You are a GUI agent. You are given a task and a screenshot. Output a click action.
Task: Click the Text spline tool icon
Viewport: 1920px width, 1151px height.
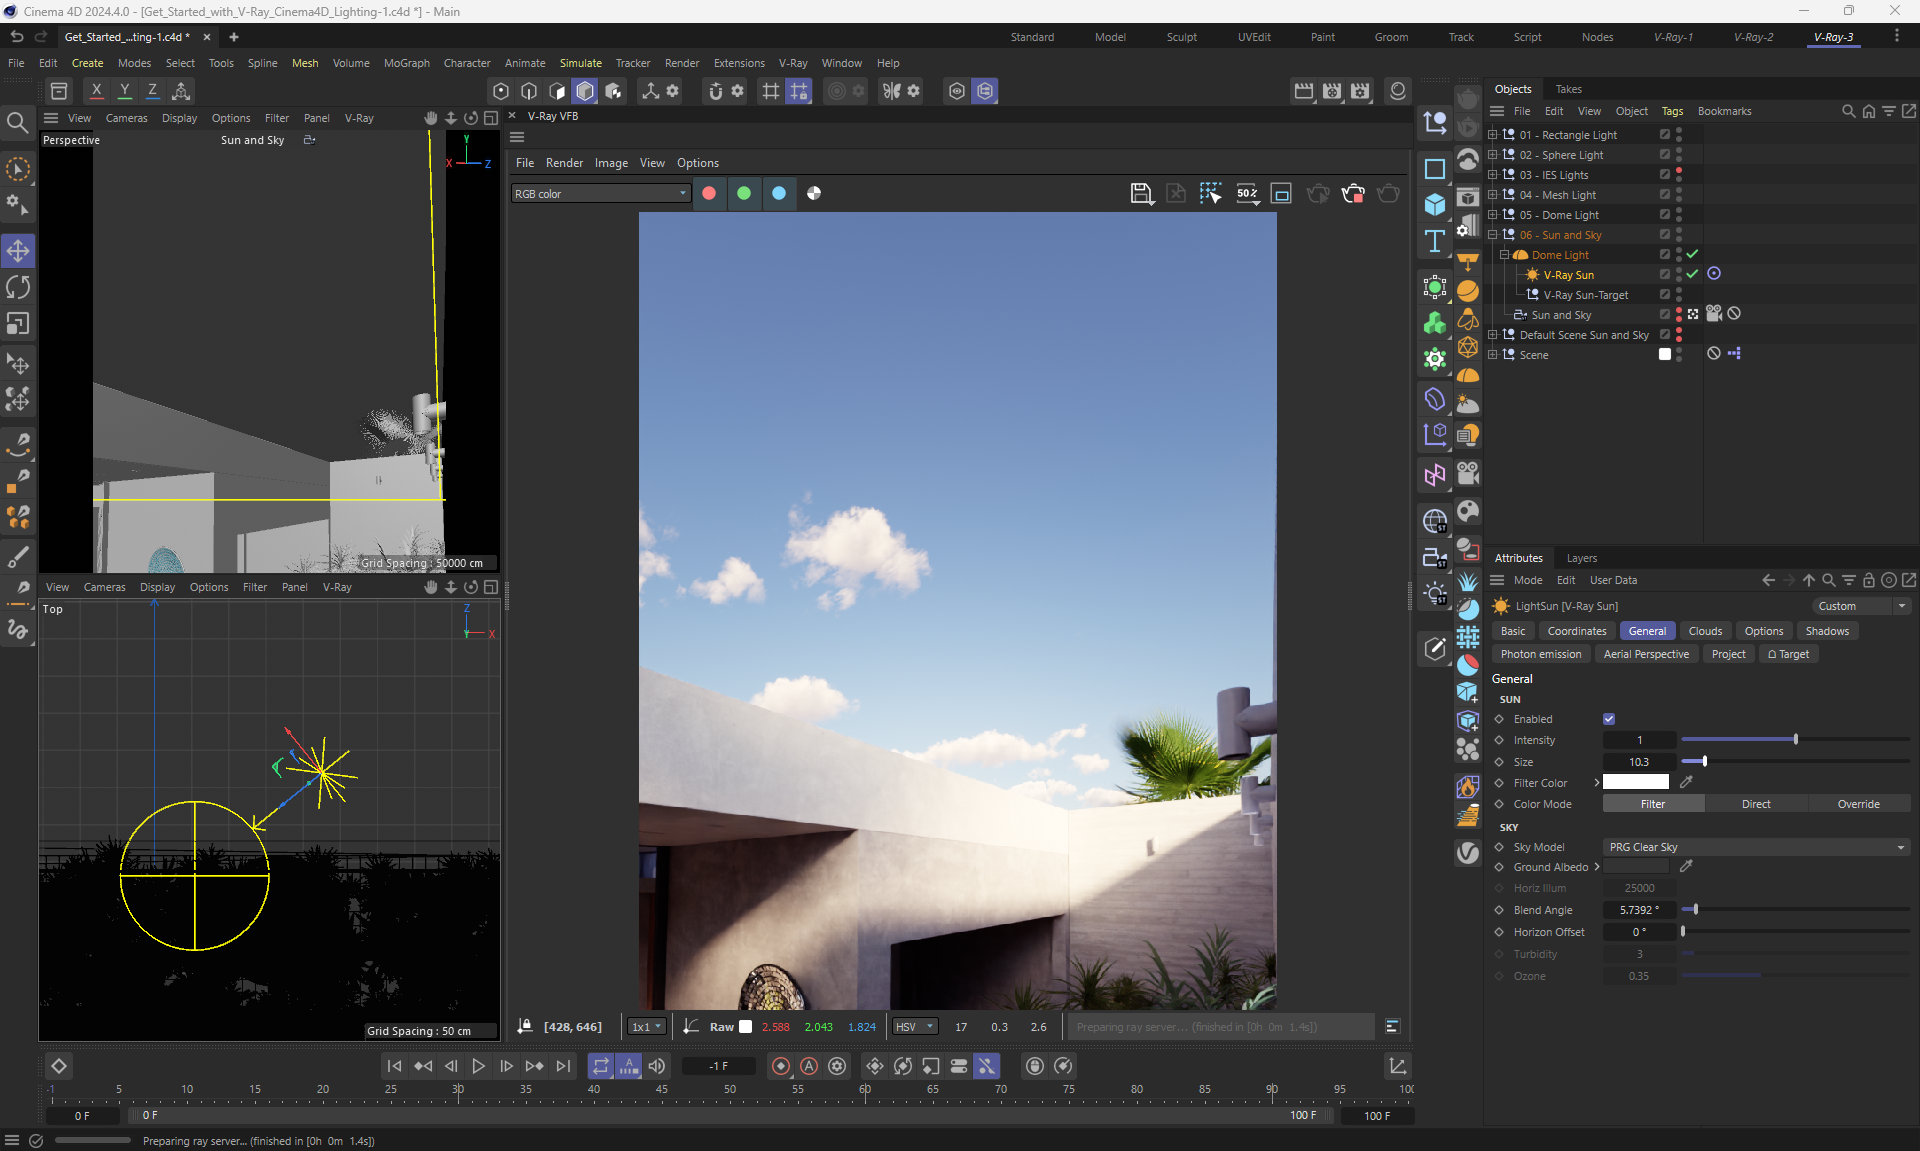click(x=1435, y=241)
